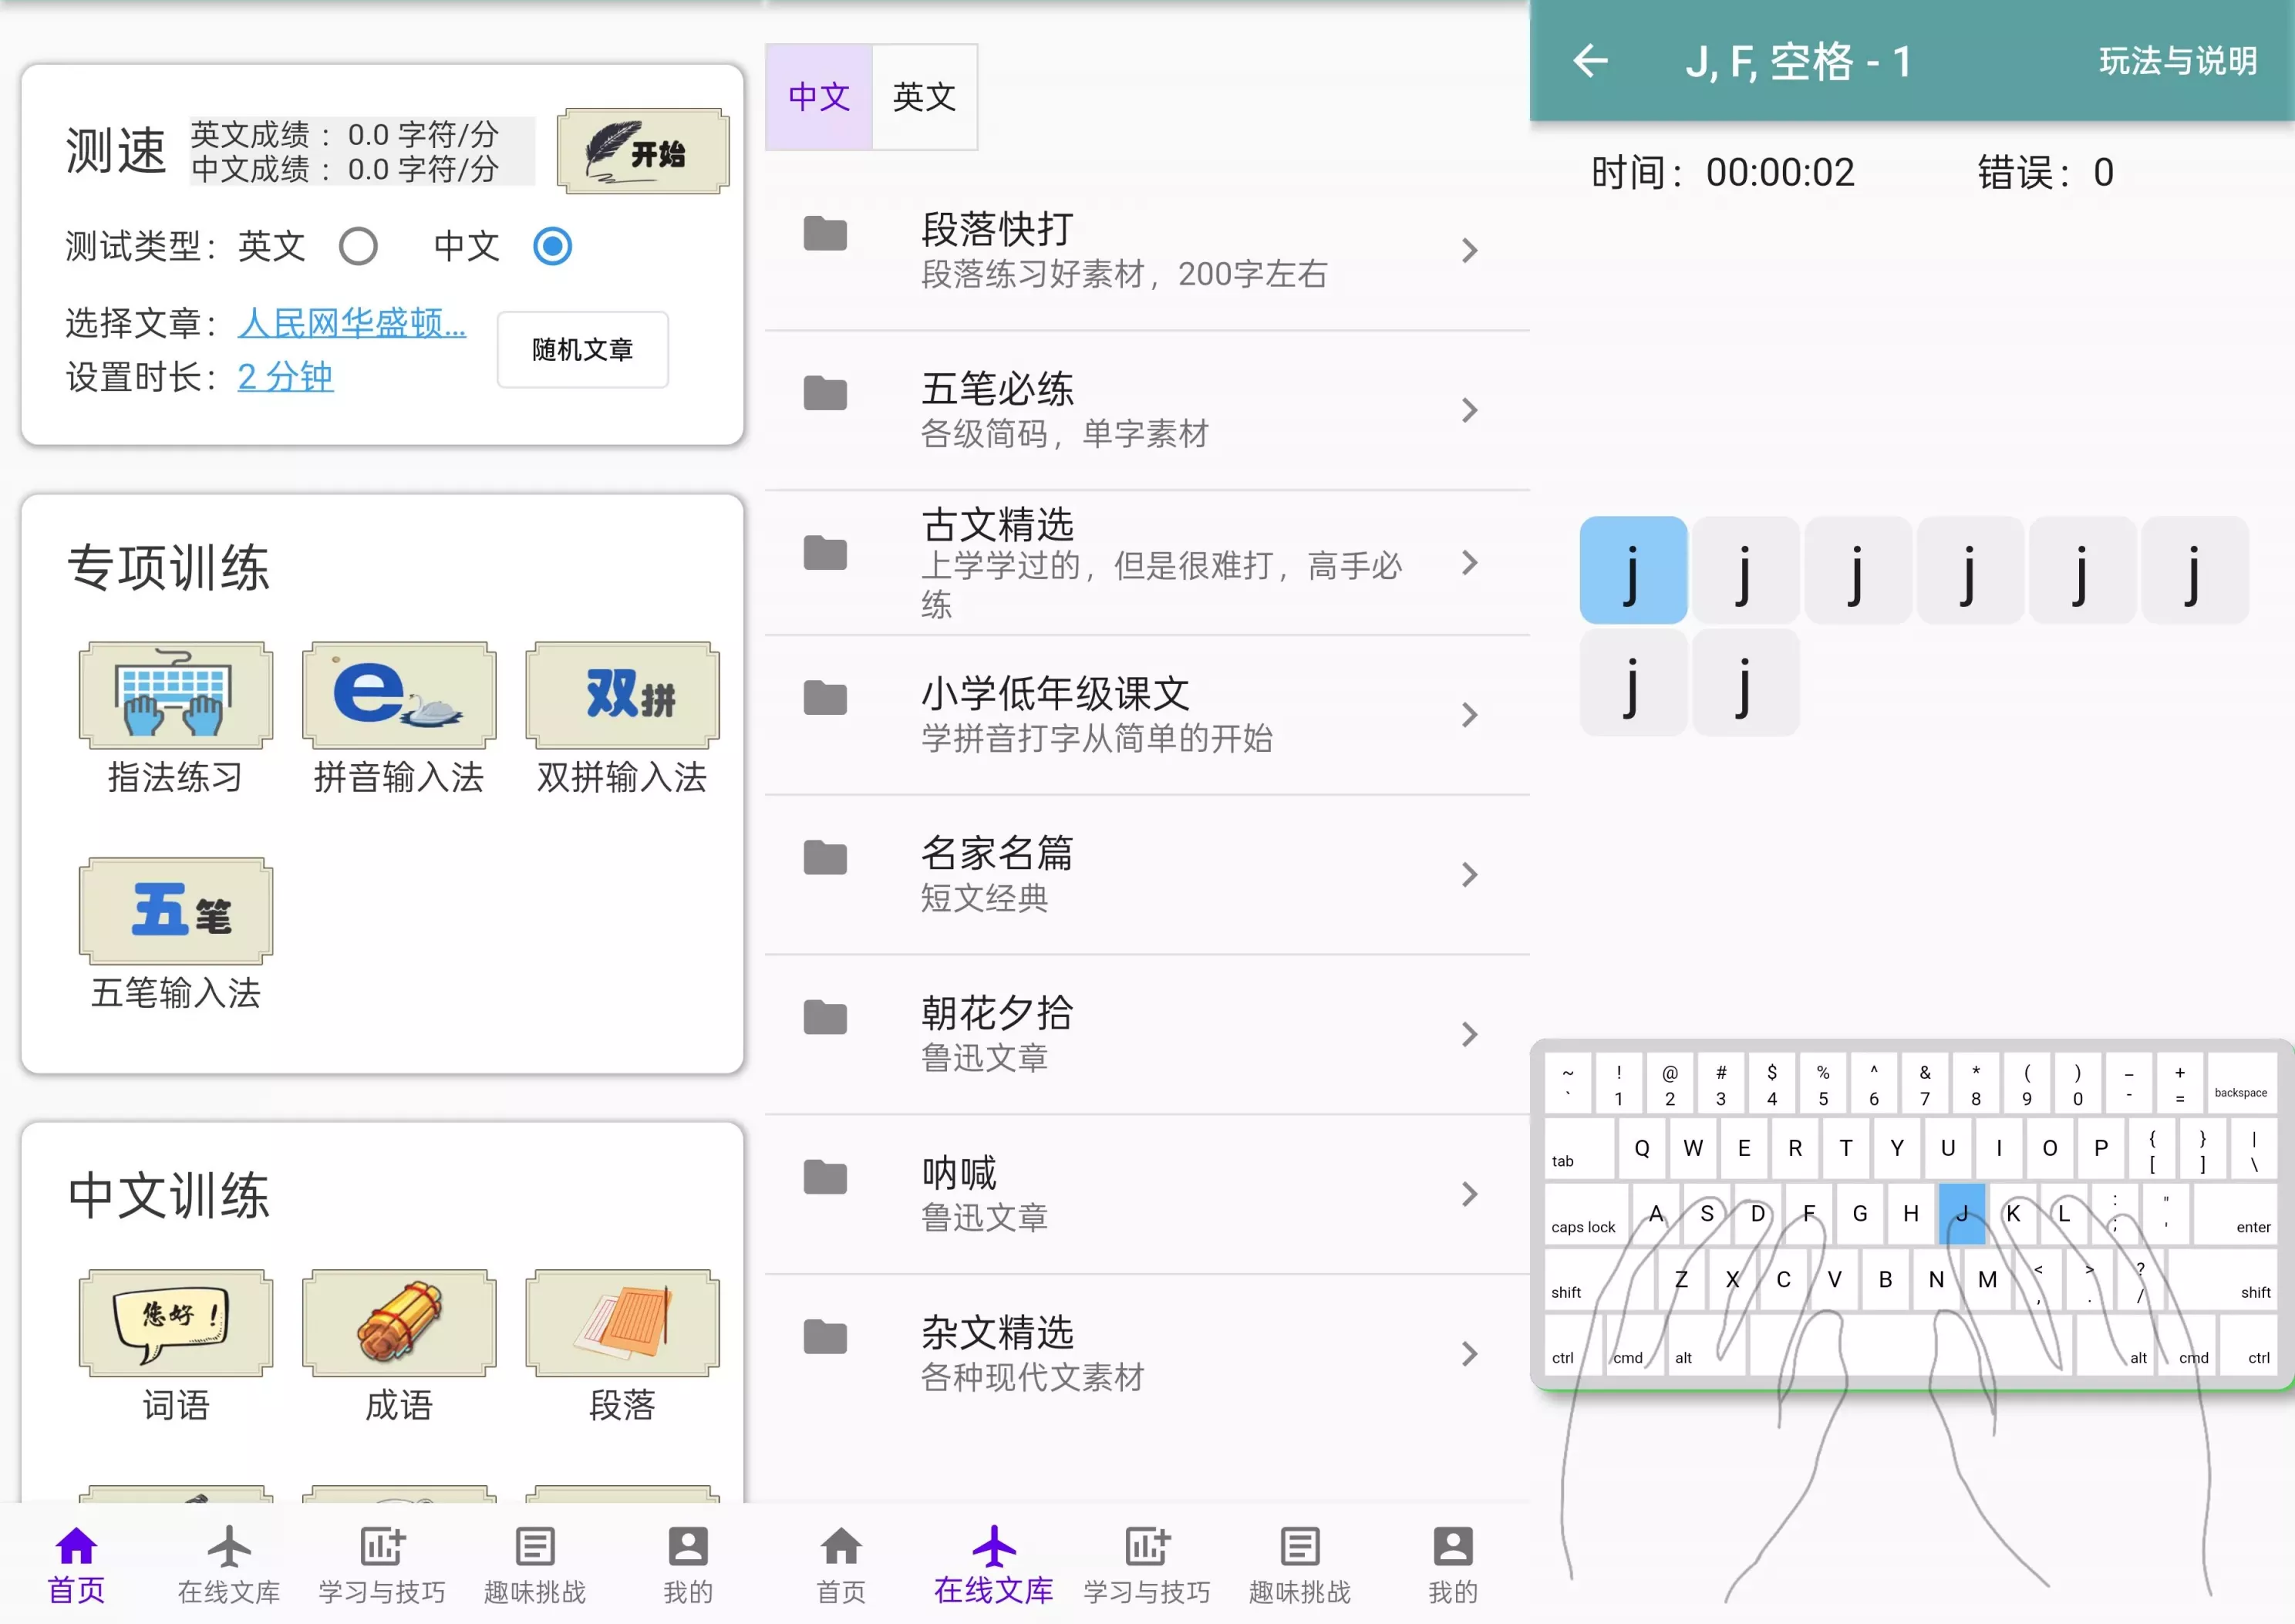Open the 词语 Chinese training icon
This screenshot has height=1624, width=2295.
coord(175,1322)
